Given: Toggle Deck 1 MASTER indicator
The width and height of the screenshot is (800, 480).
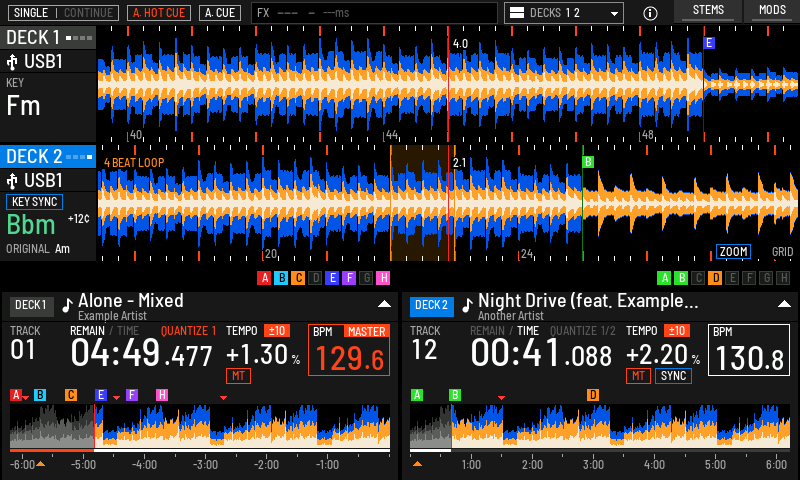Looking at the screenshot, I should point(367,332).
